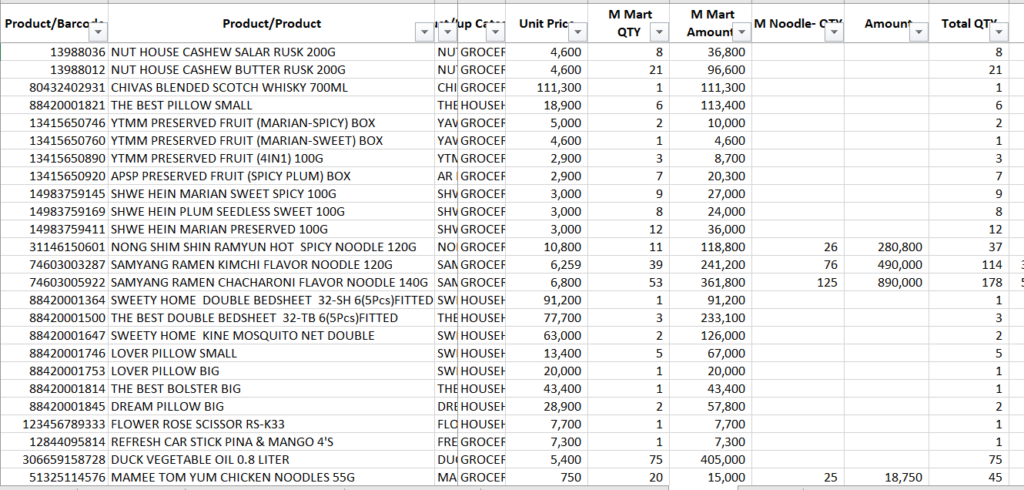Select cell YTMM PRESERVED FRUIT (4IN1) 100G
Screen dimensions: 1024x490
pyautogui.click(x=272, y=158)
